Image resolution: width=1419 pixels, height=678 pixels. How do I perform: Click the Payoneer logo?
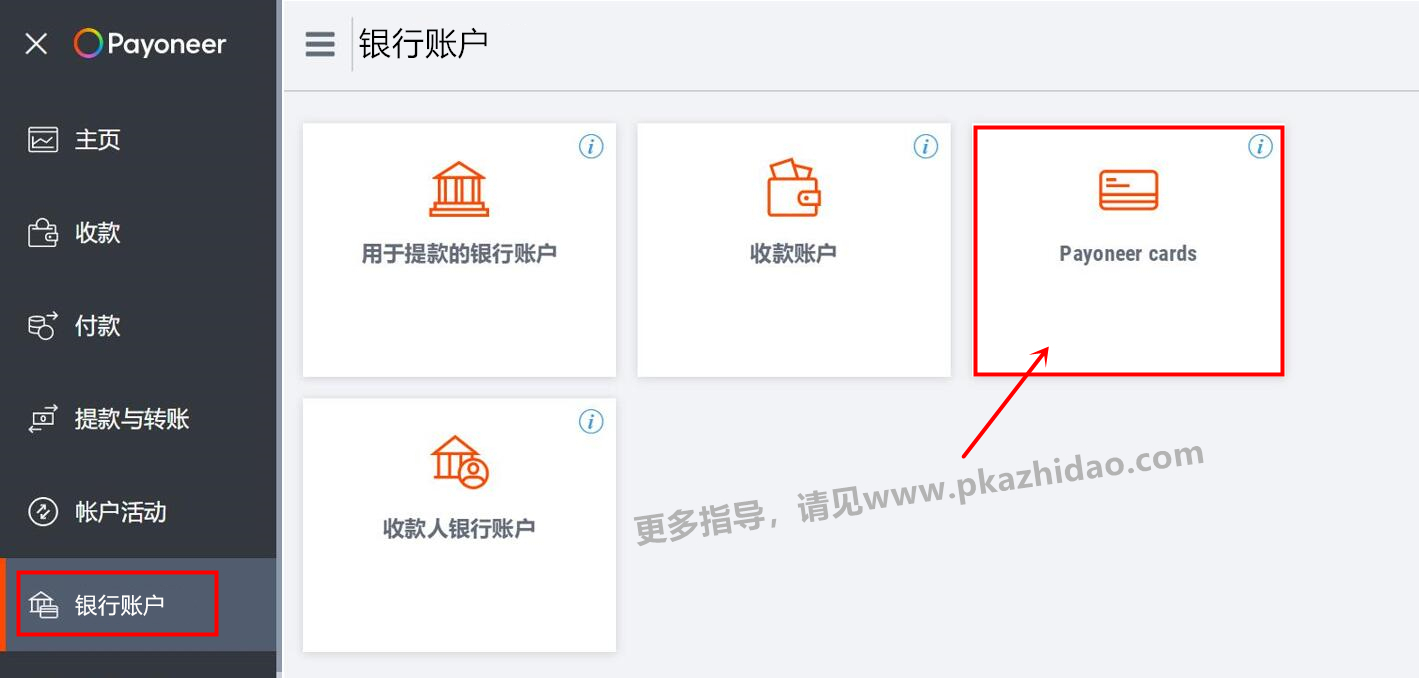(150, 44)
